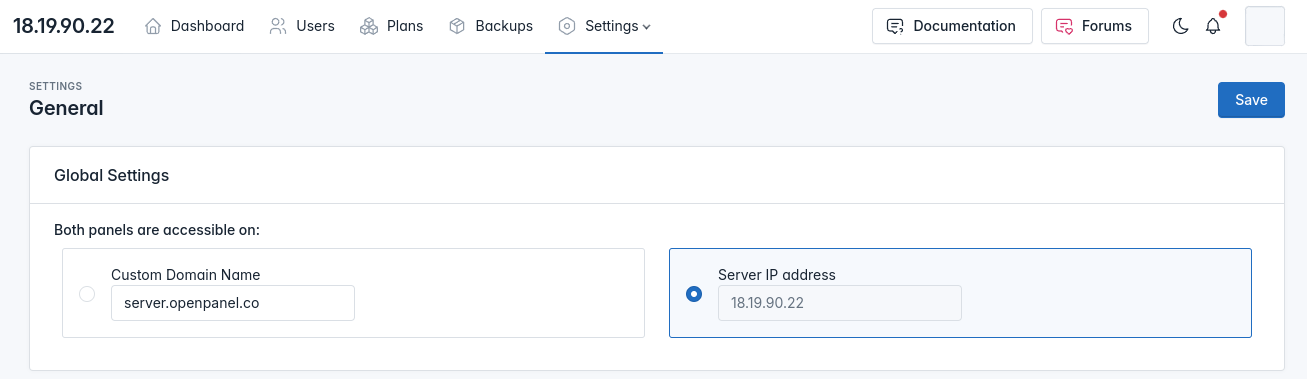
Task: Click the Server IP address text field
Action: pos(840,303)
